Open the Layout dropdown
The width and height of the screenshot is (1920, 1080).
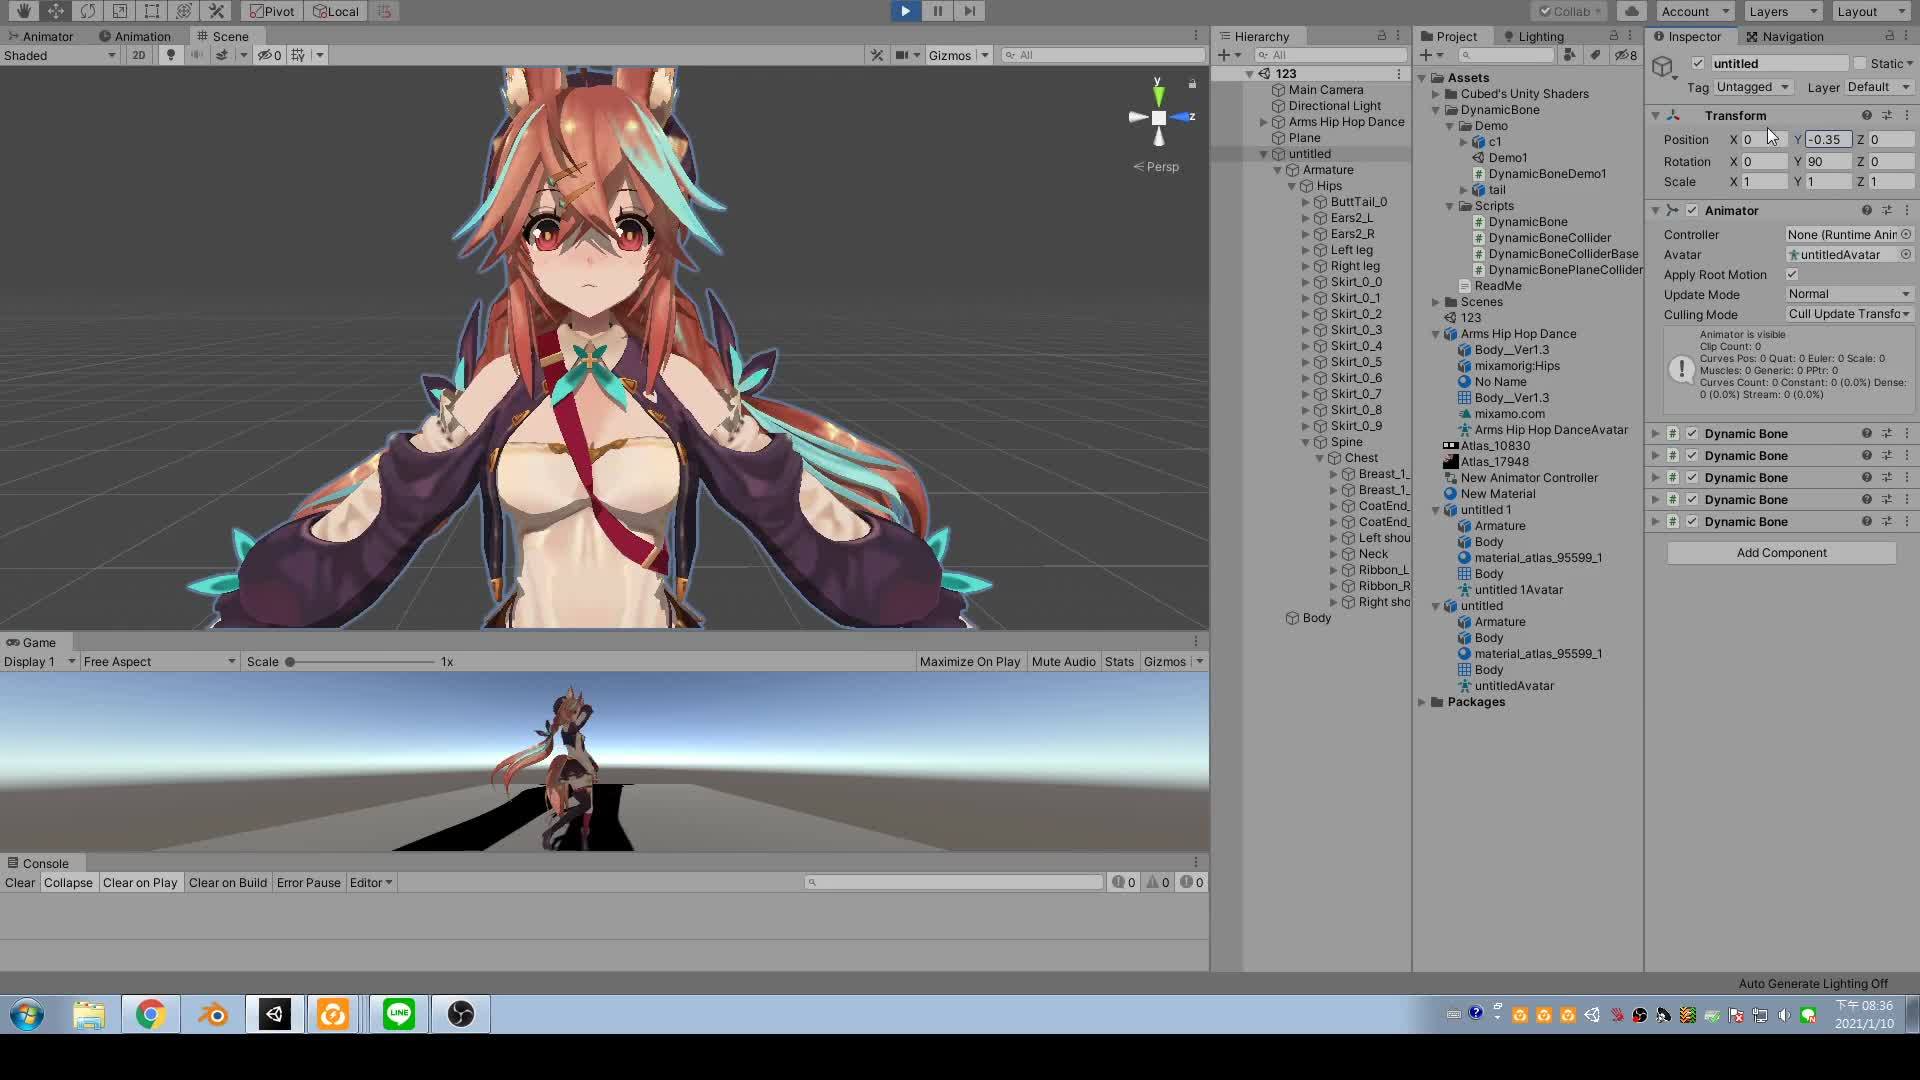1871,11
